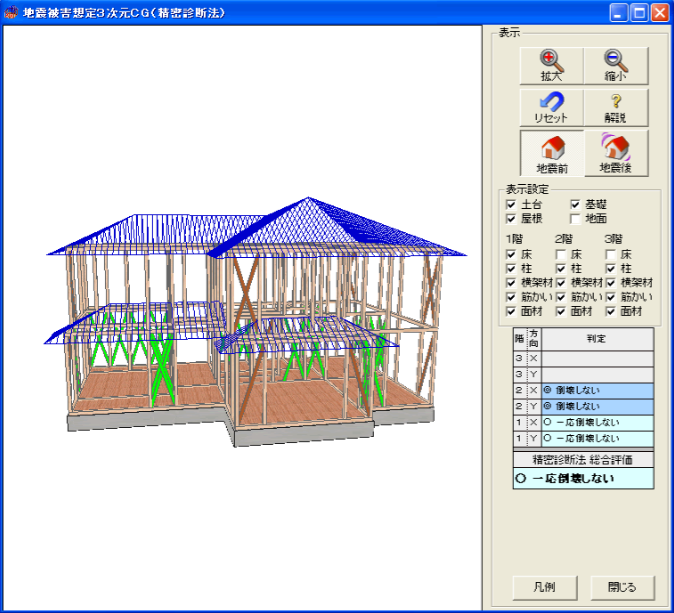Screen dimensions: 674x613
Task: Click the 精密診断法 総合評価 header
Action: (583, 460)
